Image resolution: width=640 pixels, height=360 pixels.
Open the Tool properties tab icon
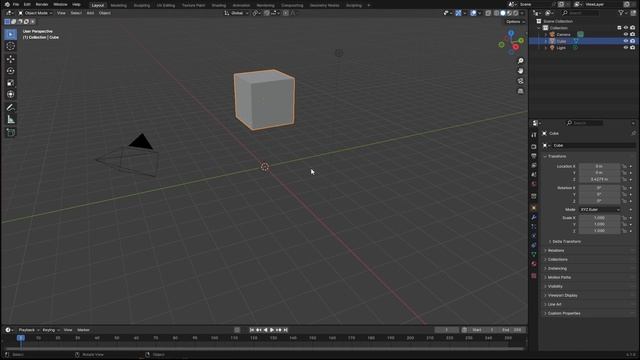click(x=533, y=135)
